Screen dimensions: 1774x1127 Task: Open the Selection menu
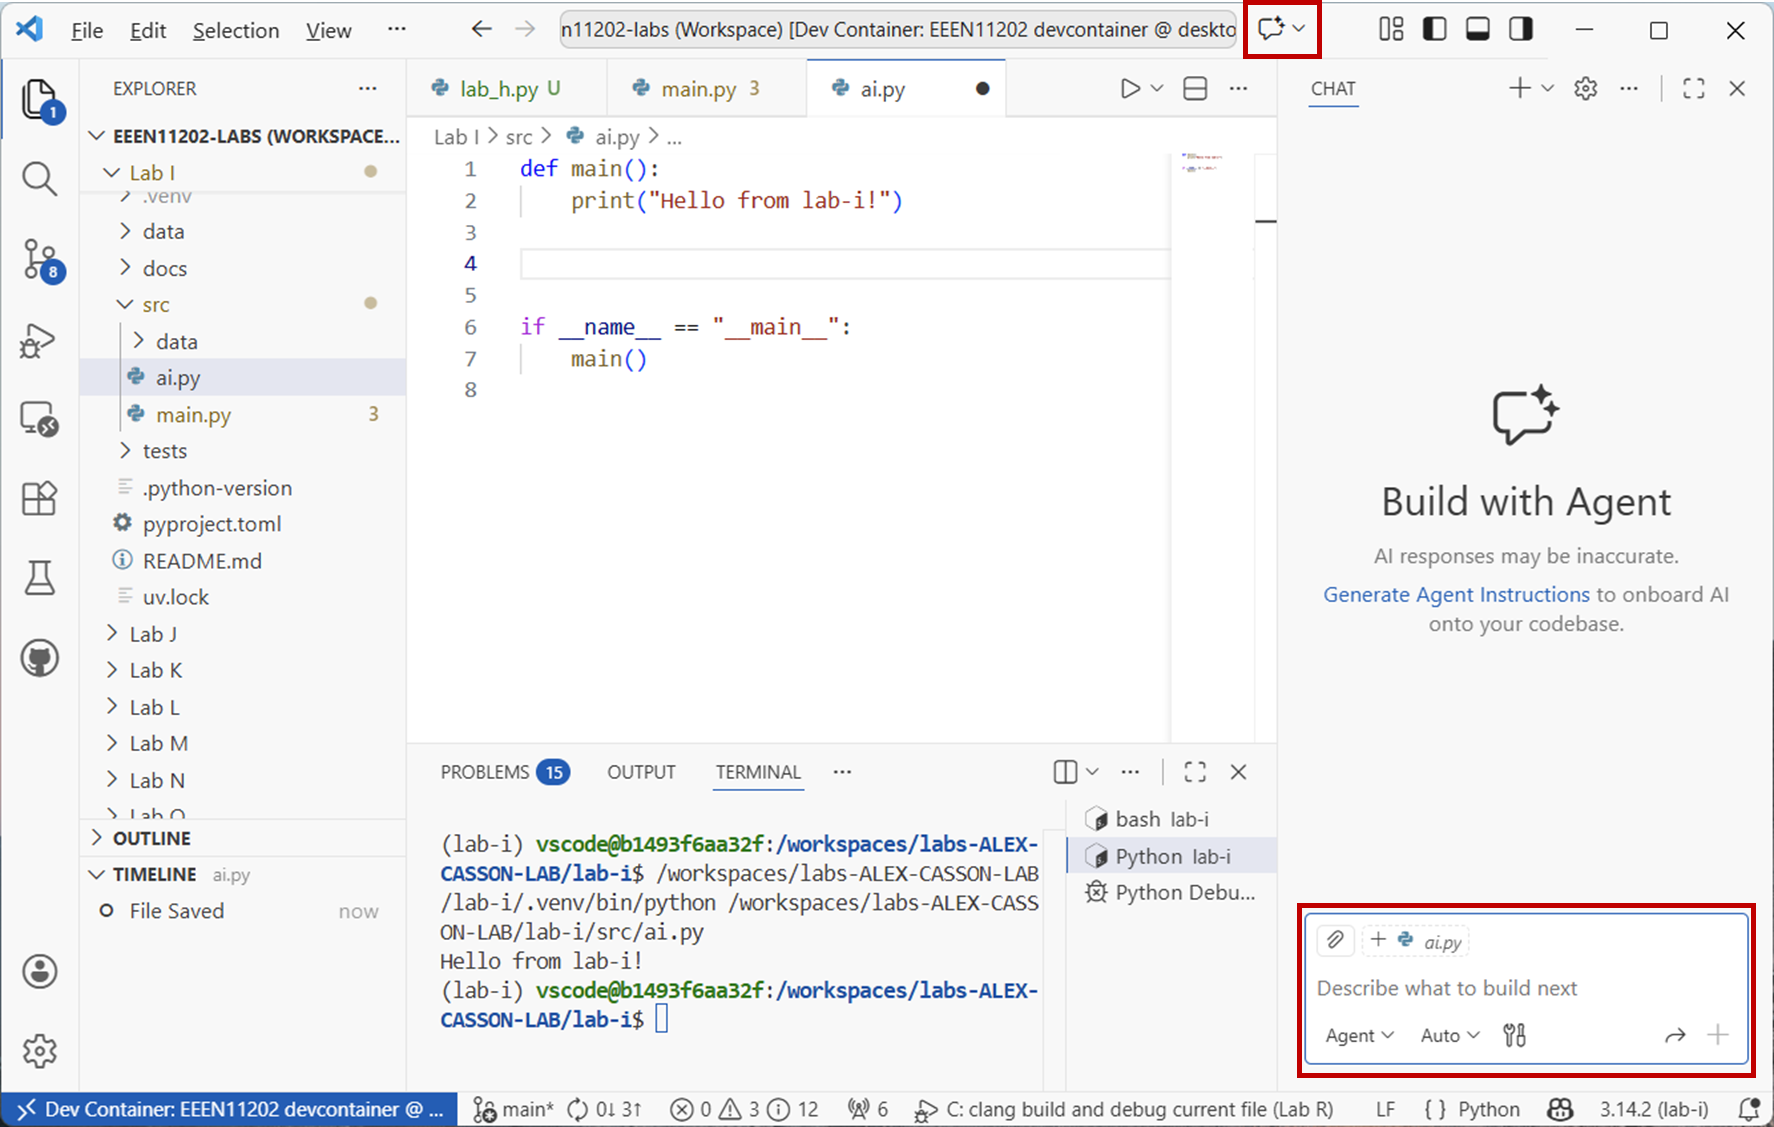click(x=235, y=30)
